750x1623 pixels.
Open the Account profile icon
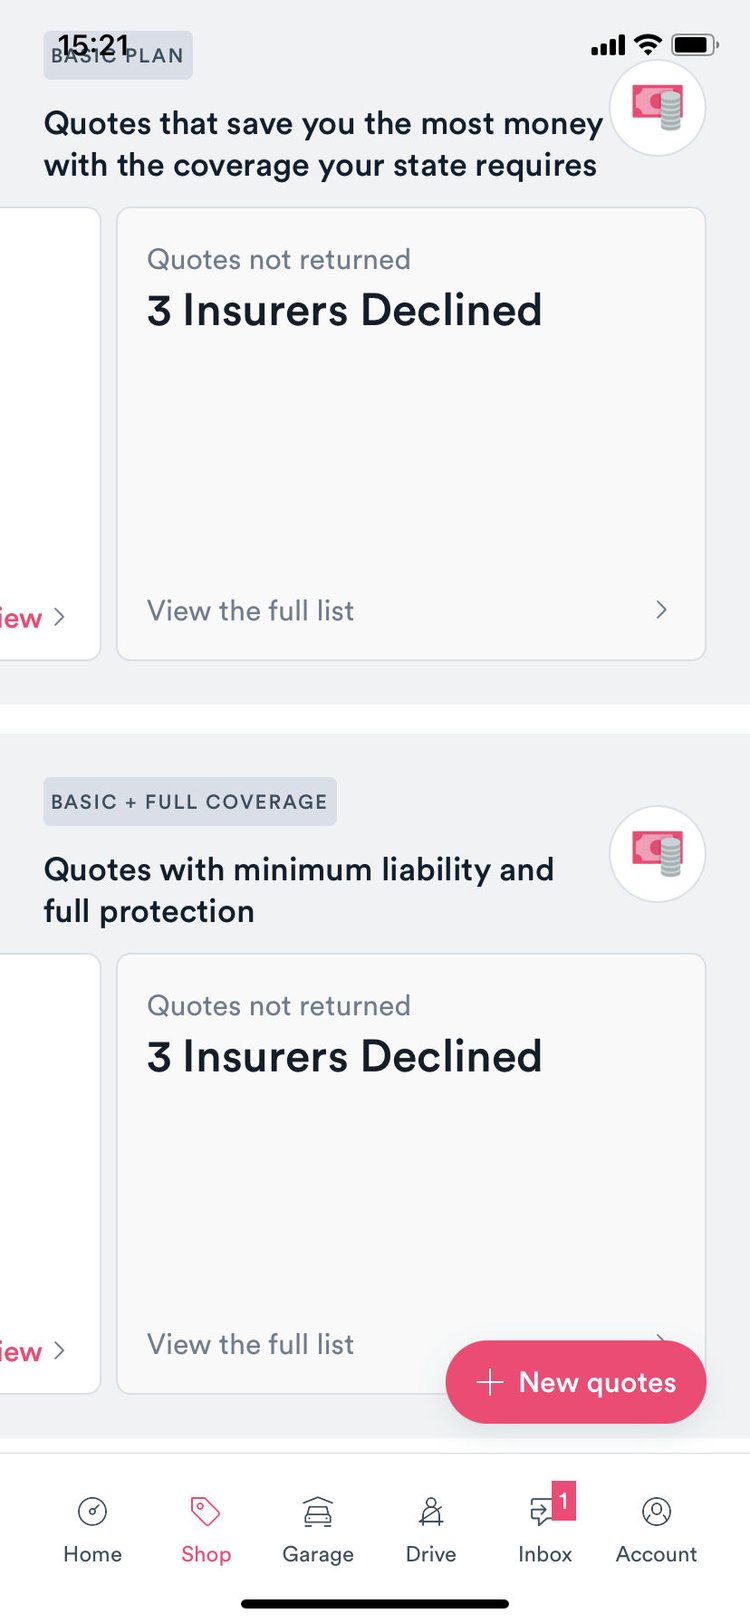656,1513
